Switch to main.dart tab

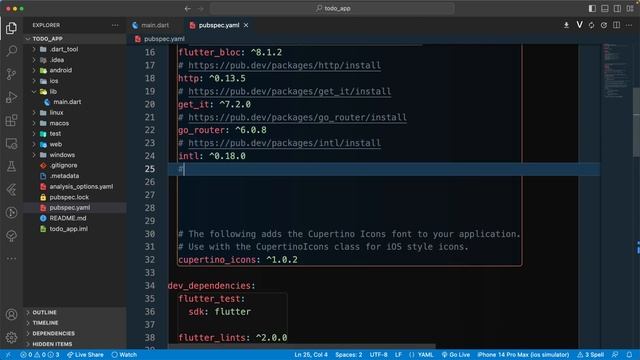point(154,25)
